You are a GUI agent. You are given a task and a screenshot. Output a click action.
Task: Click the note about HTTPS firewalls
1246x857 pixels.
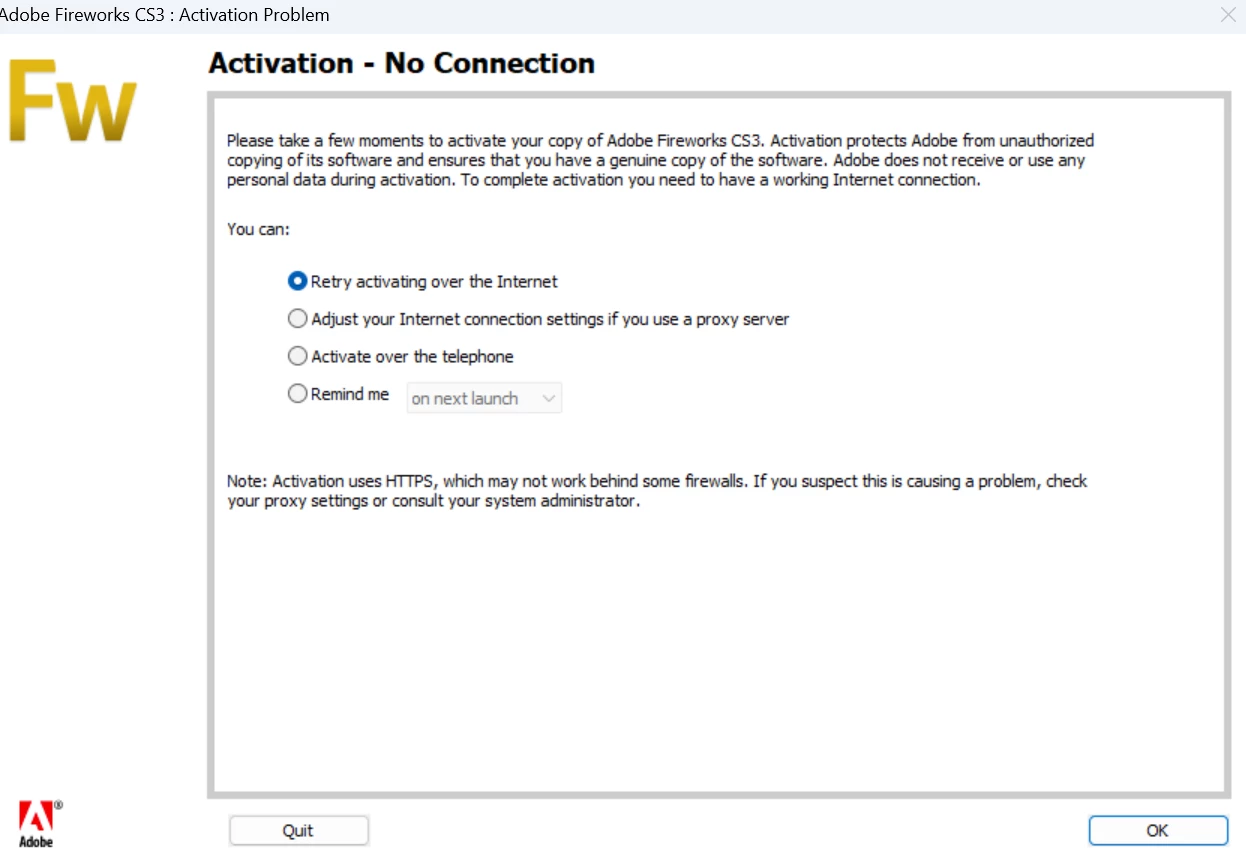(657, 491)
